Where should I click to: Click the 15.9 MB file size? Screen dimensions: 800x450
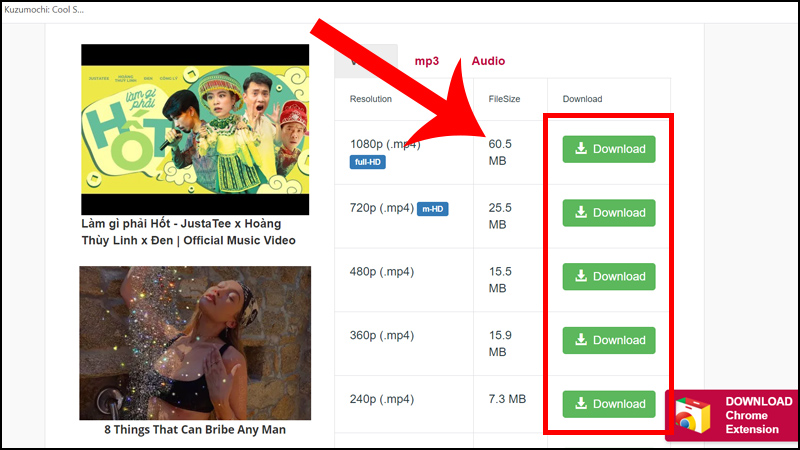coord(500,344)
